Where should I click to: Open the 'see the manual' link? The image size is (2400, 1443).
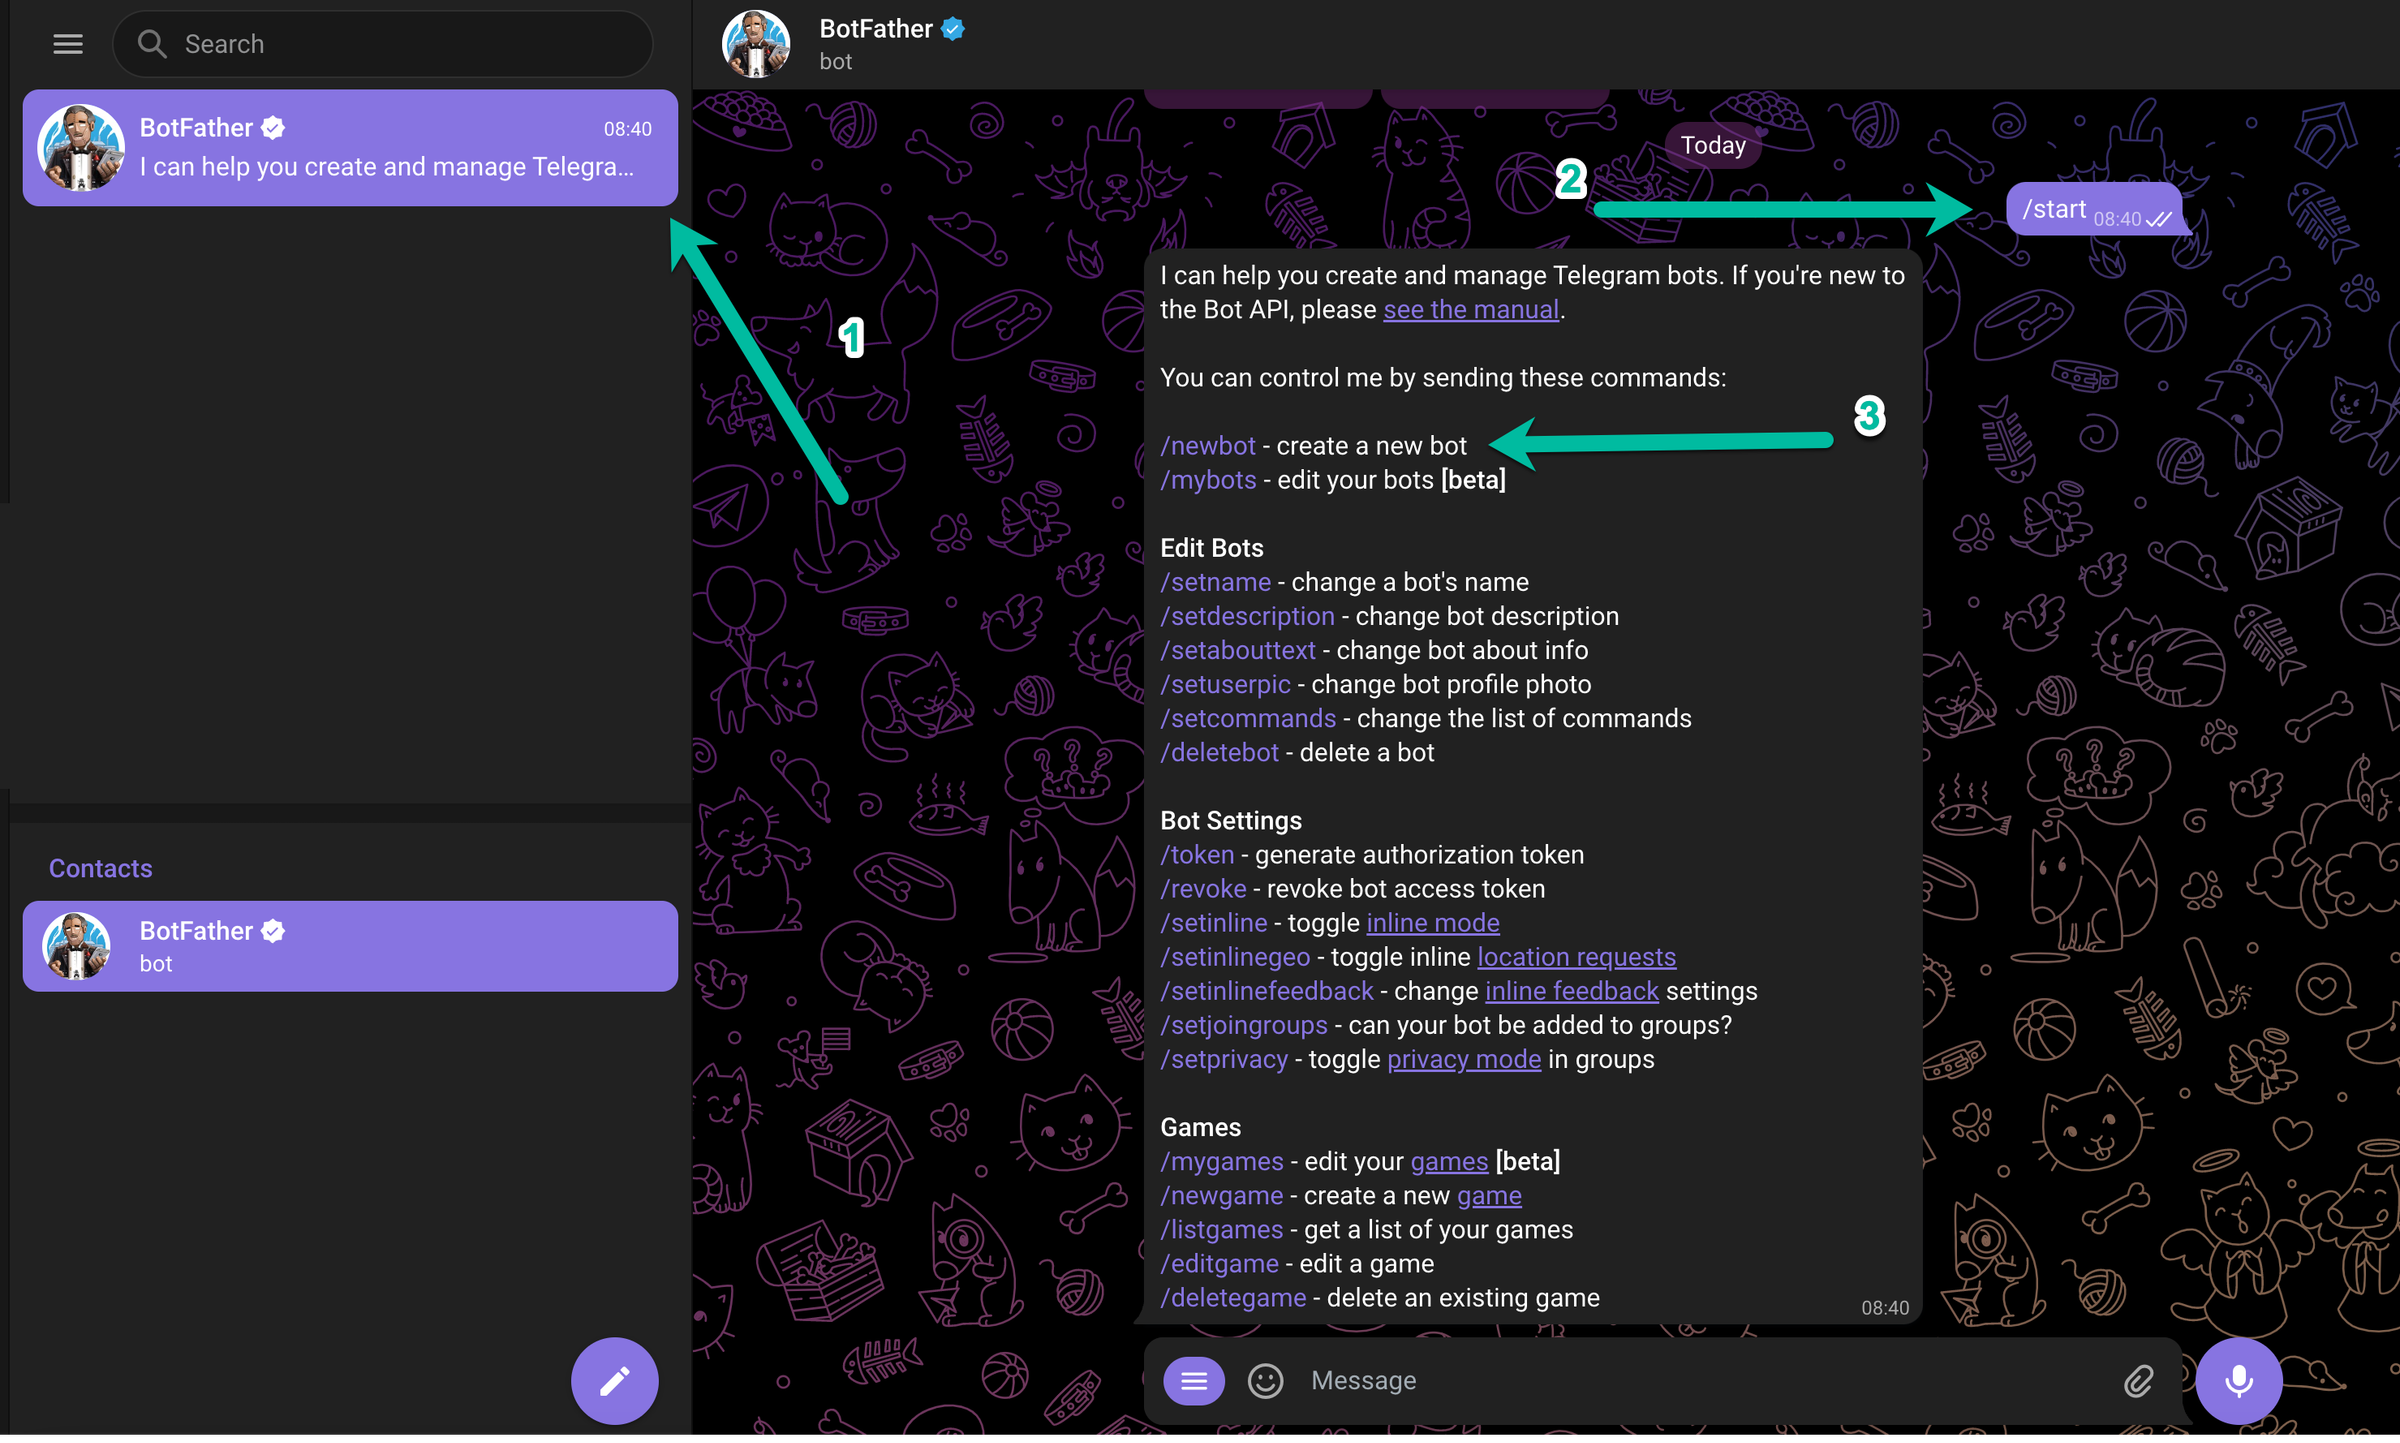pos(1470,309)
